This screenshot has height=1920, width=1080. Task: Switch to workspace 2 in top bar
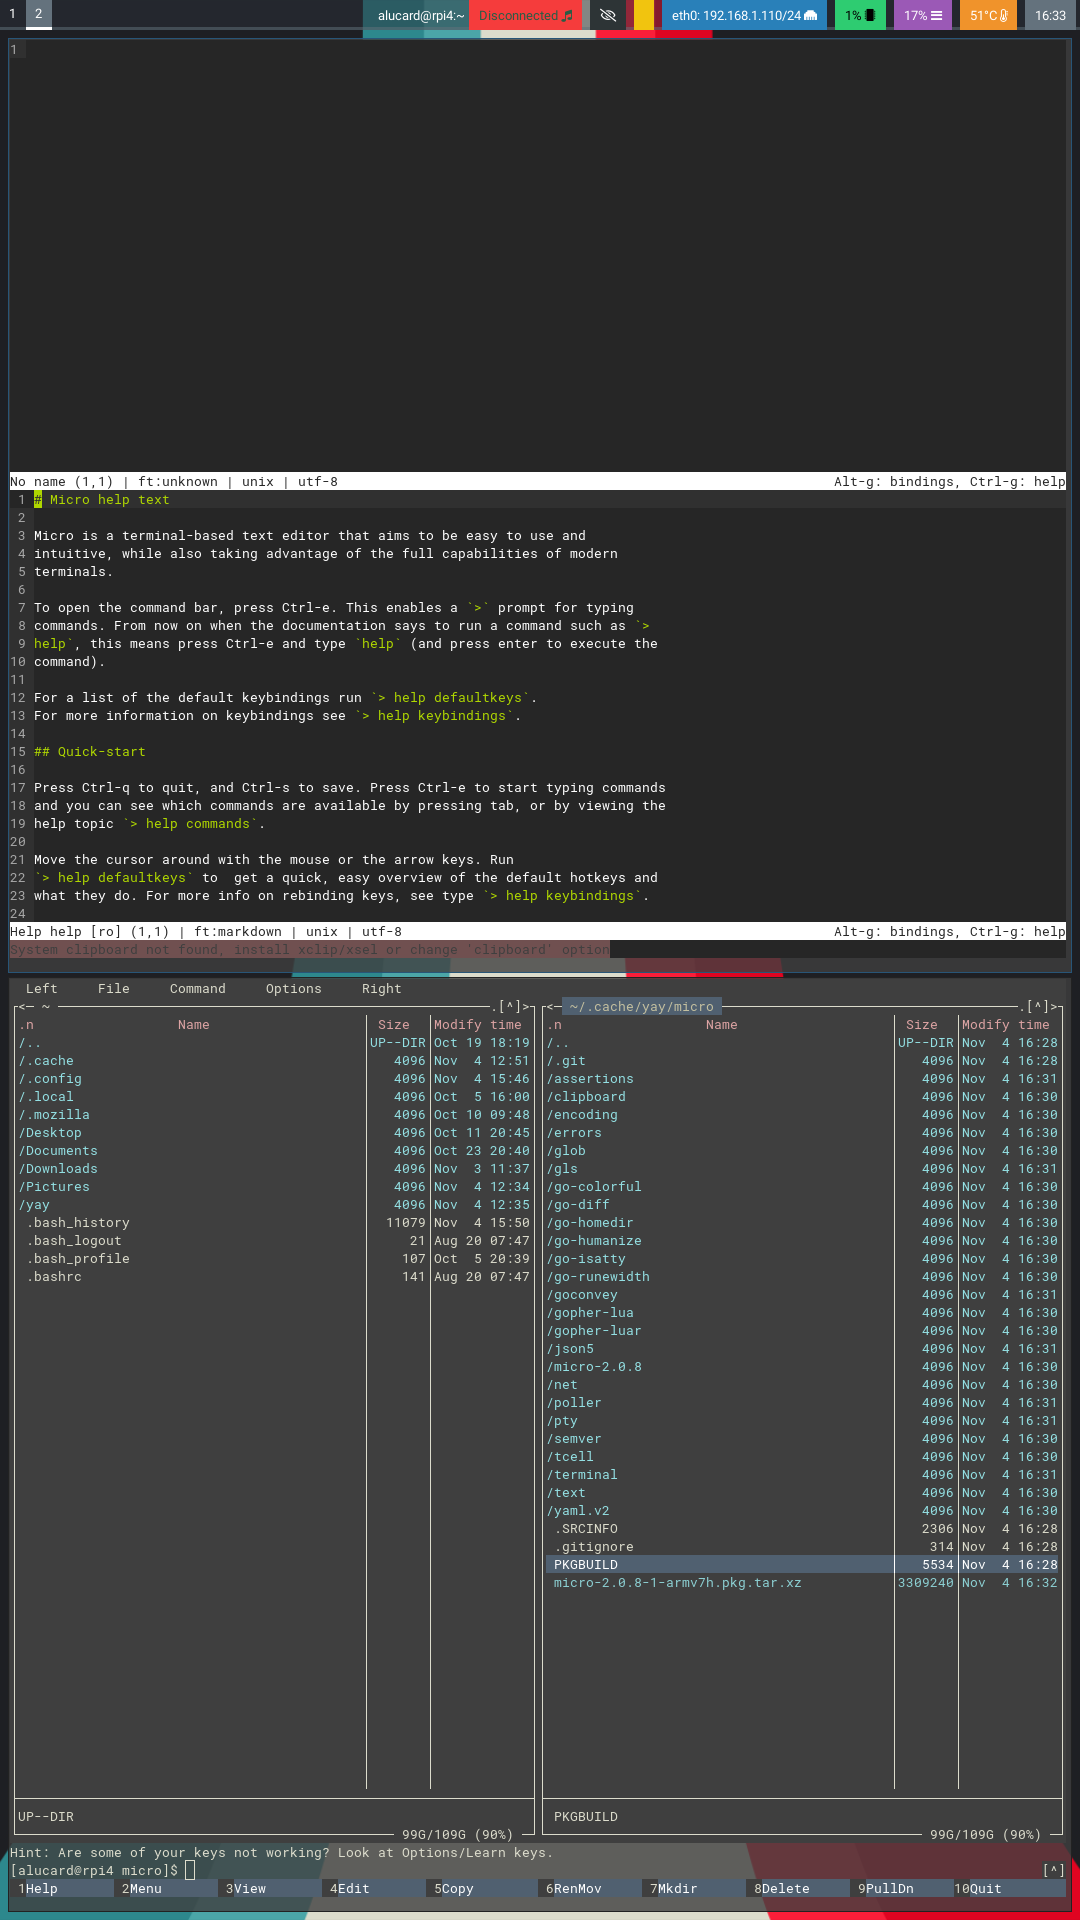(38, 14)
